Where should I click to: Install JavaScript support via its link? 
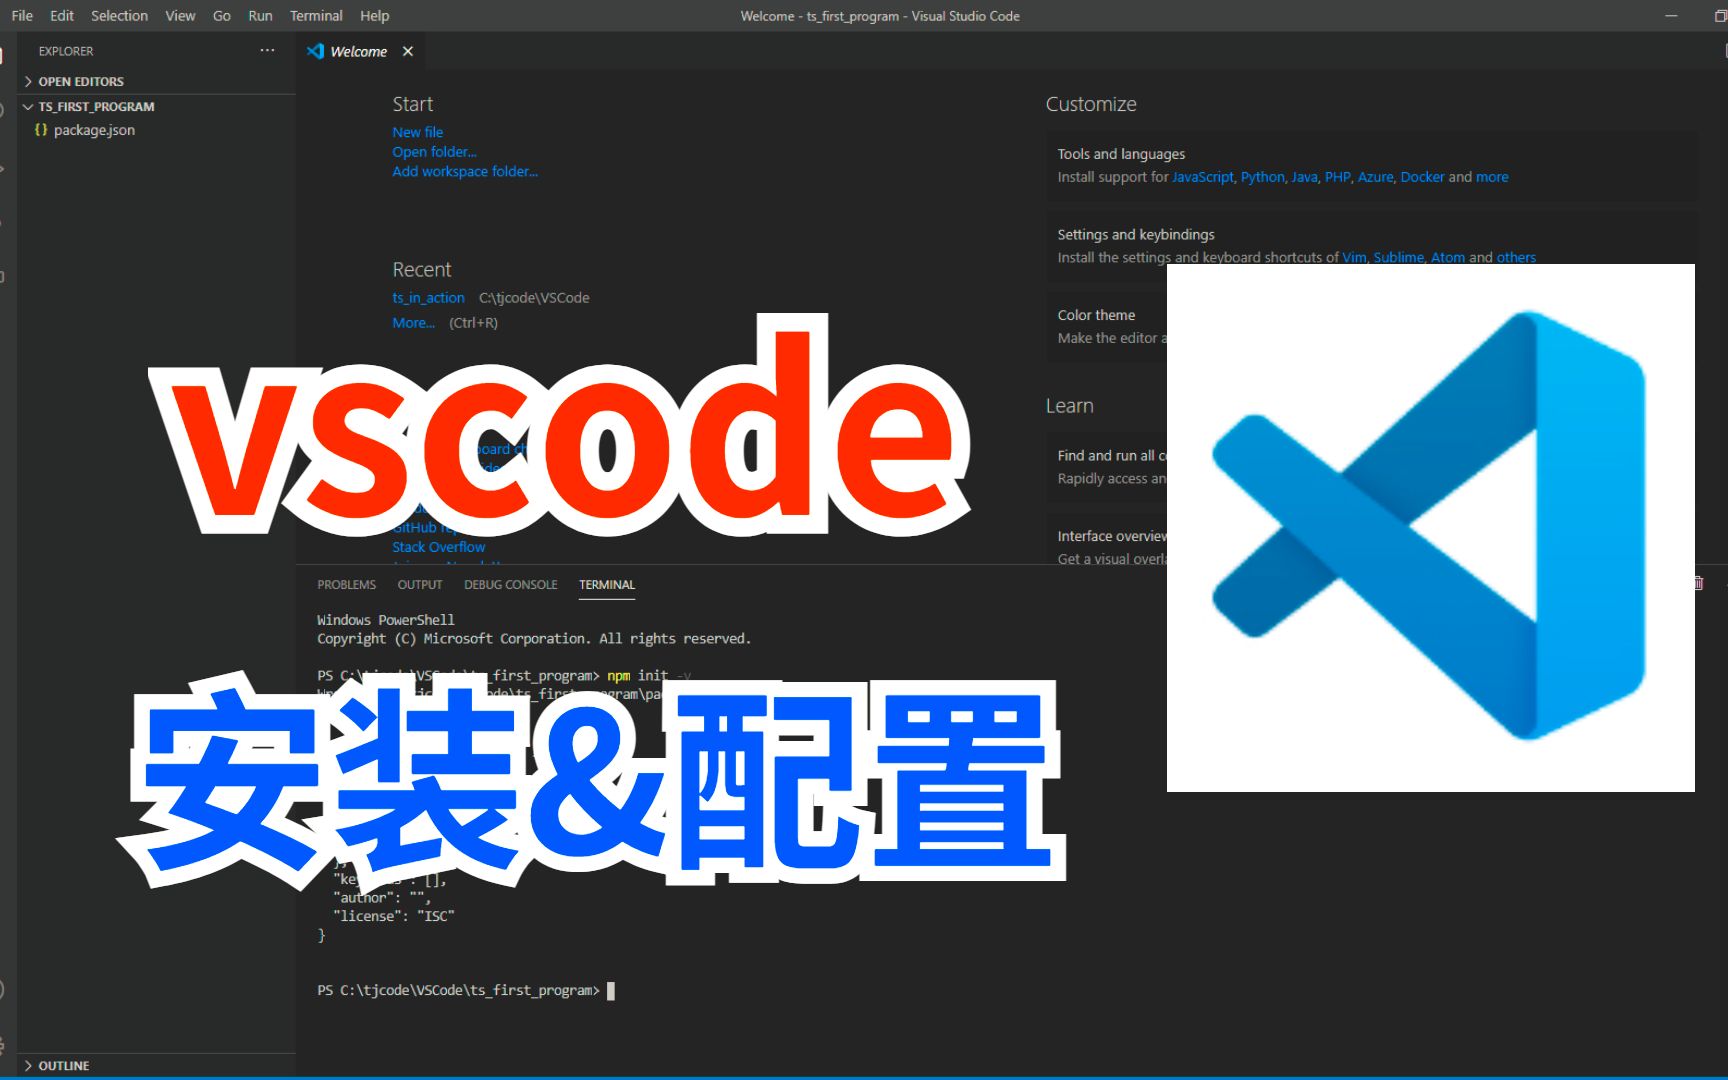(1202, 177)
